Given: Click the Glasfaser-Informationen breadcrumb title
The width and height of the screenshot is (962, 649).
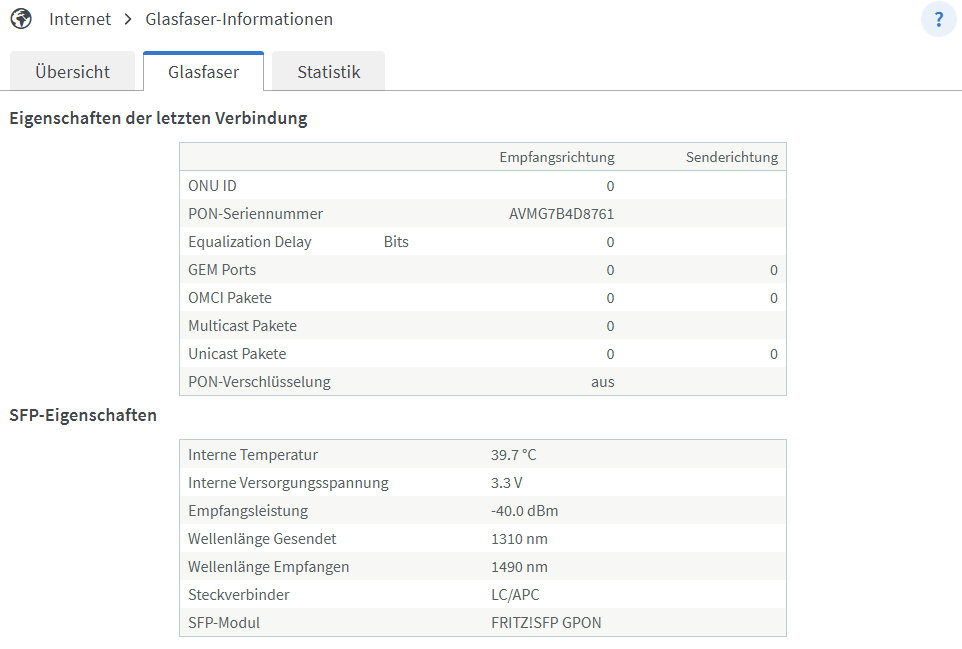Looking at the screenshot, I should [239, 19].
